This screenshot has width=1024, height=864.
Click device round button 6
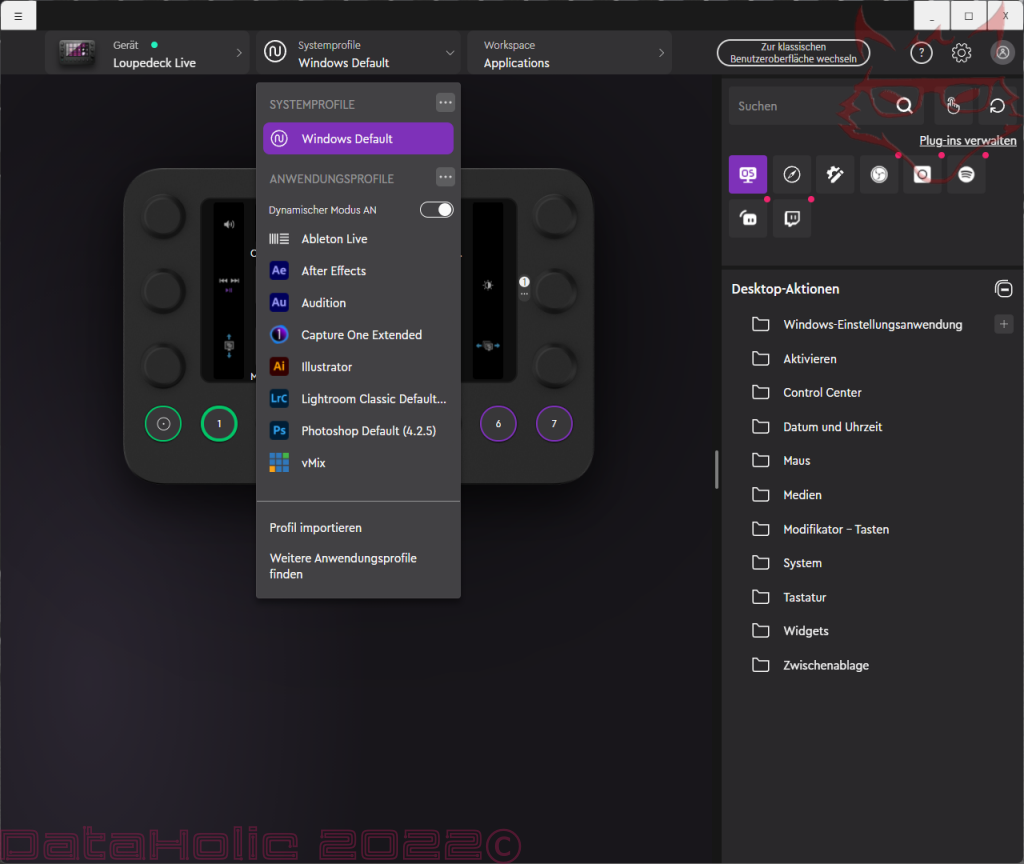[498, 424]
